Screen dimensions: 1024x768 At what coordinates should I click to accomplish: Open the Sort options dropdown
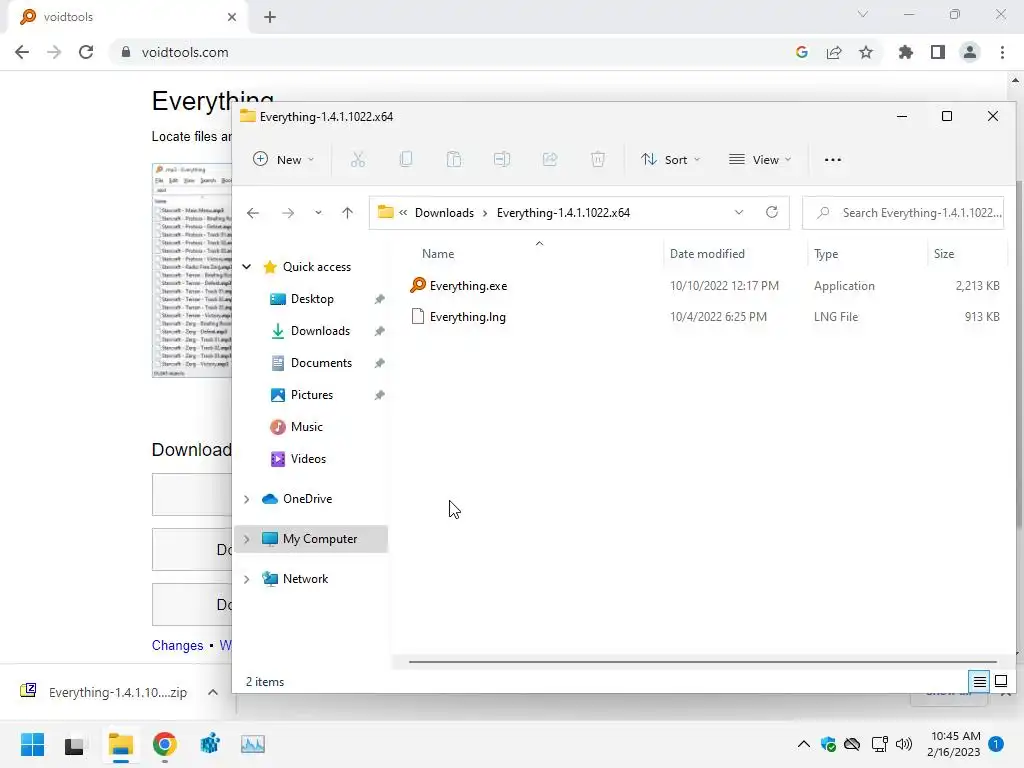[671, 159]
